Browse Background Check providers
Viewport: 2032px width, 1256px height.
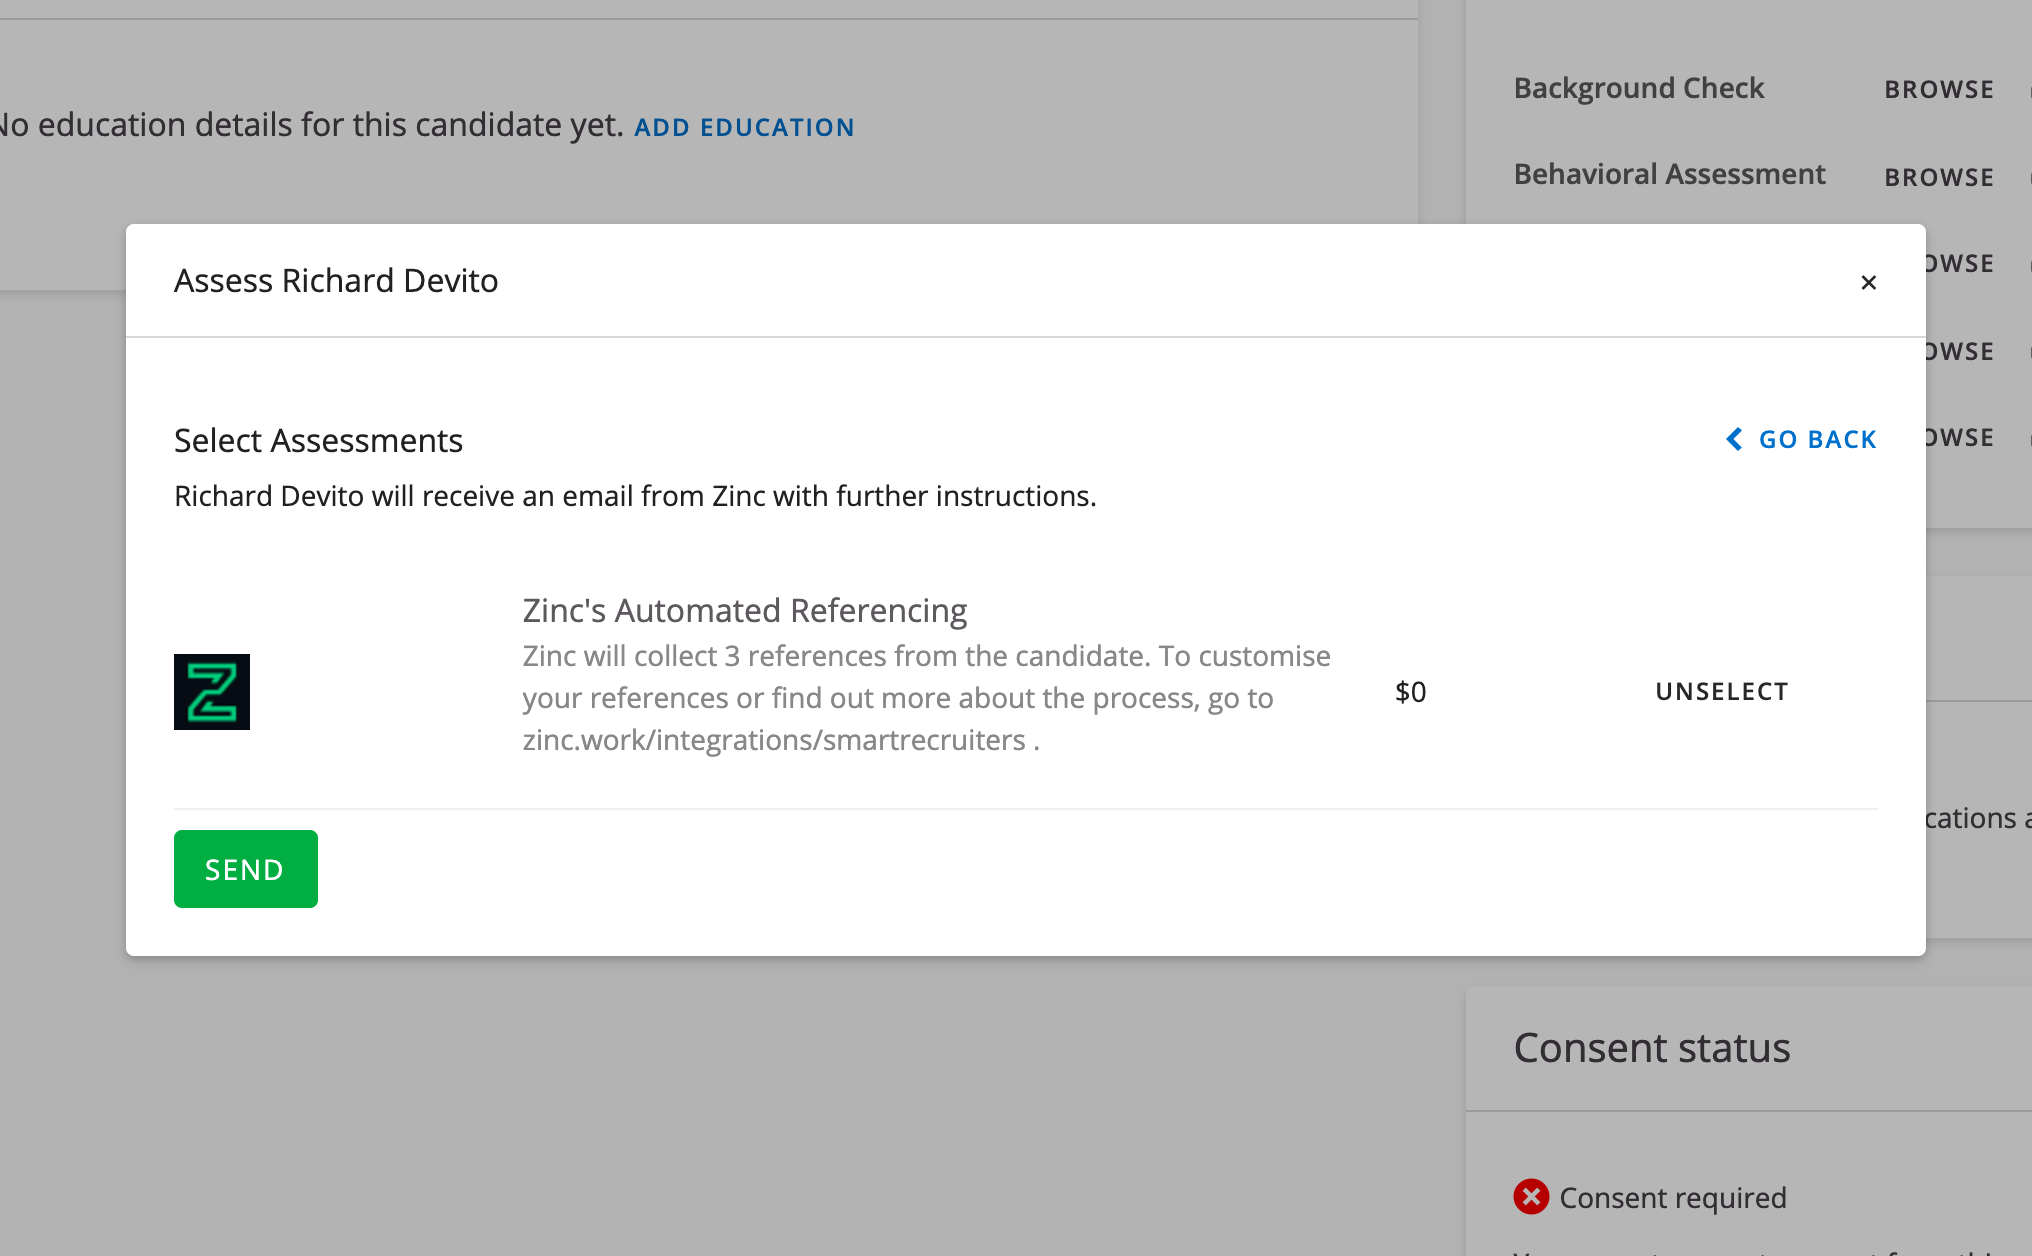click(x=1938, y=90)
